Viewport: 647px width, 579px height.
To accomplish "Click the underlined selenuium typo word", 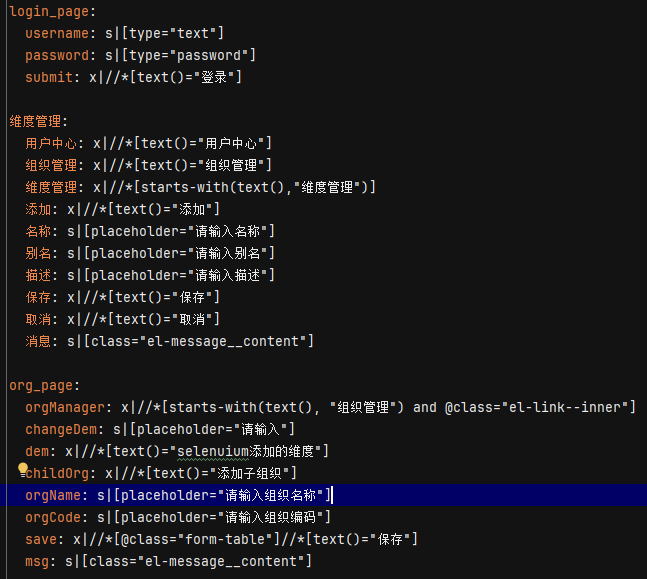I will [214, 451].
